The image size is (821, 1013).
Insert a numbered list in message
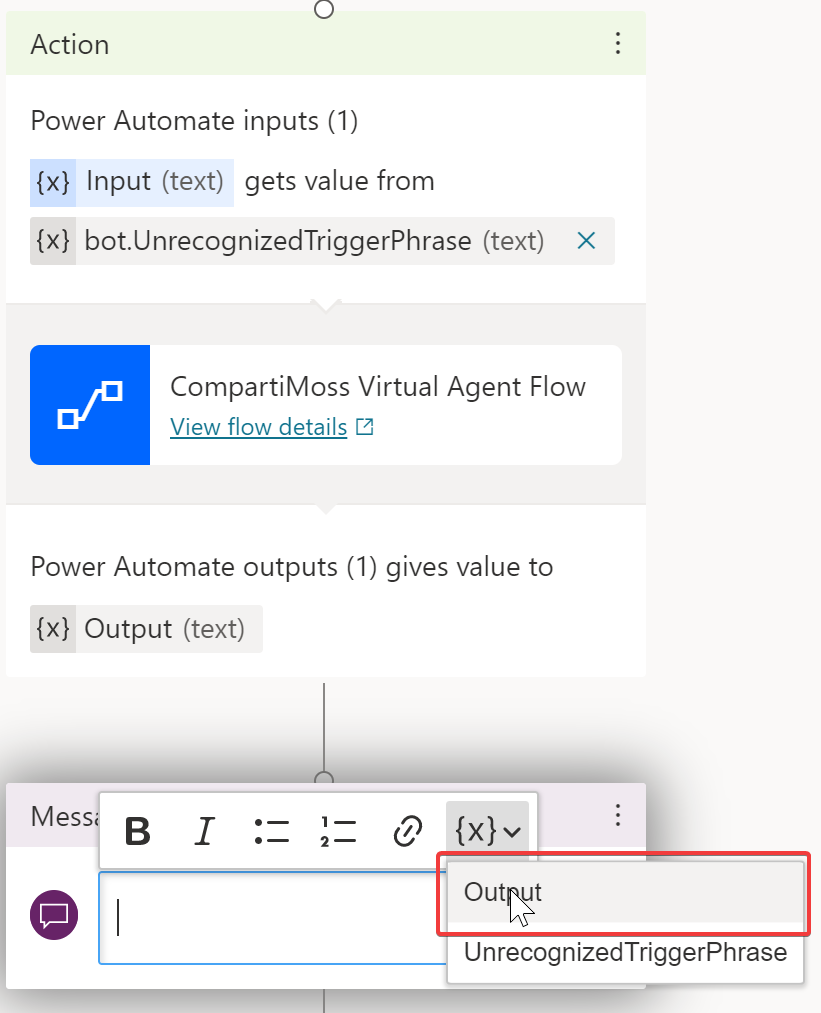coord(339,831)
